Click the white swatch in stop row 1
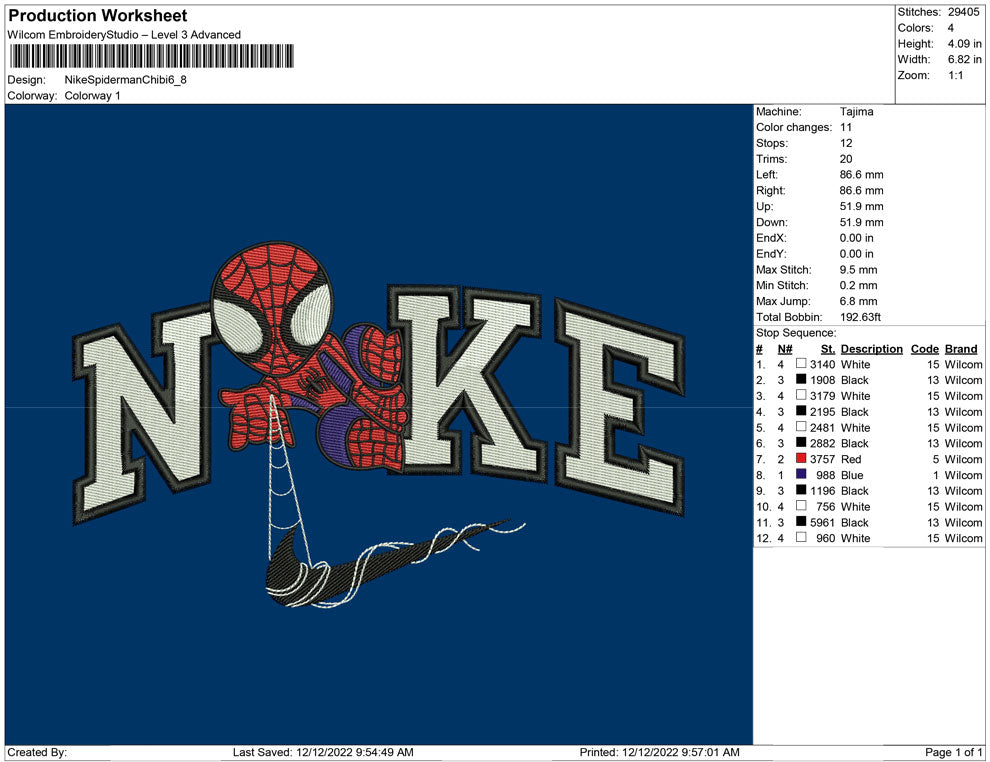 tap(801, 364)
